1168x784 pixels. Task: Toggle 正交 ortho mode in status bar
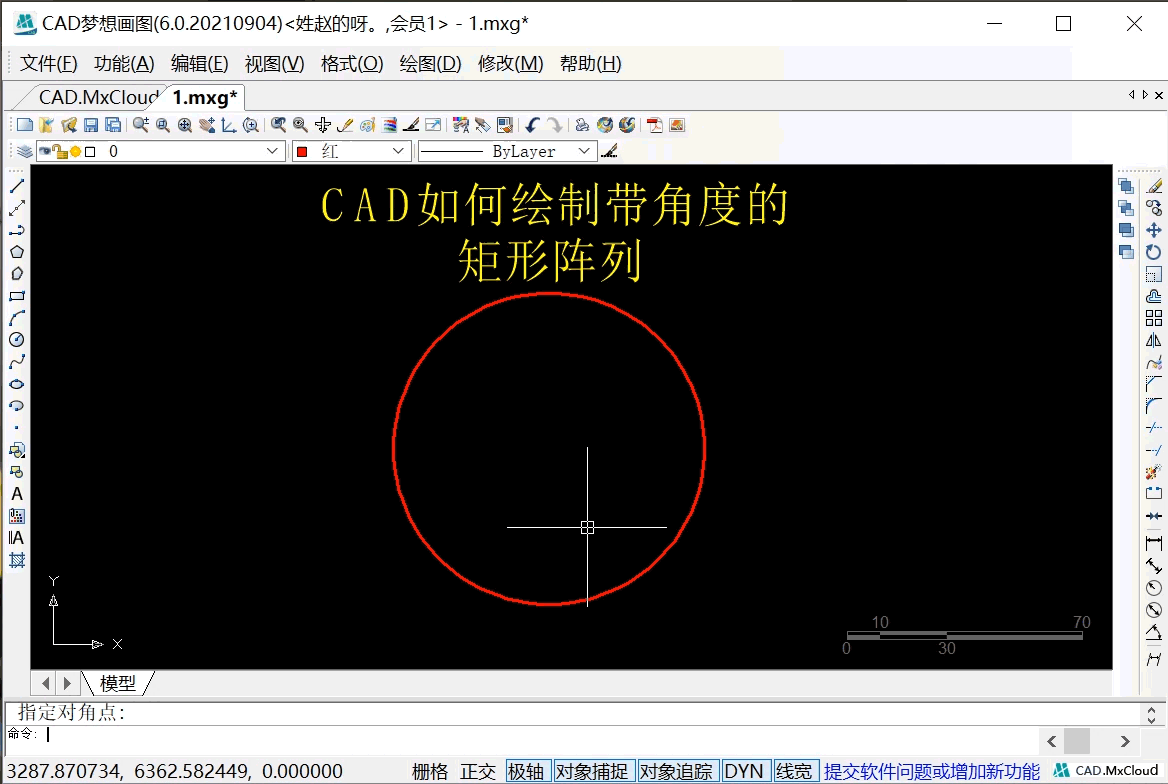tap(477, 771)
